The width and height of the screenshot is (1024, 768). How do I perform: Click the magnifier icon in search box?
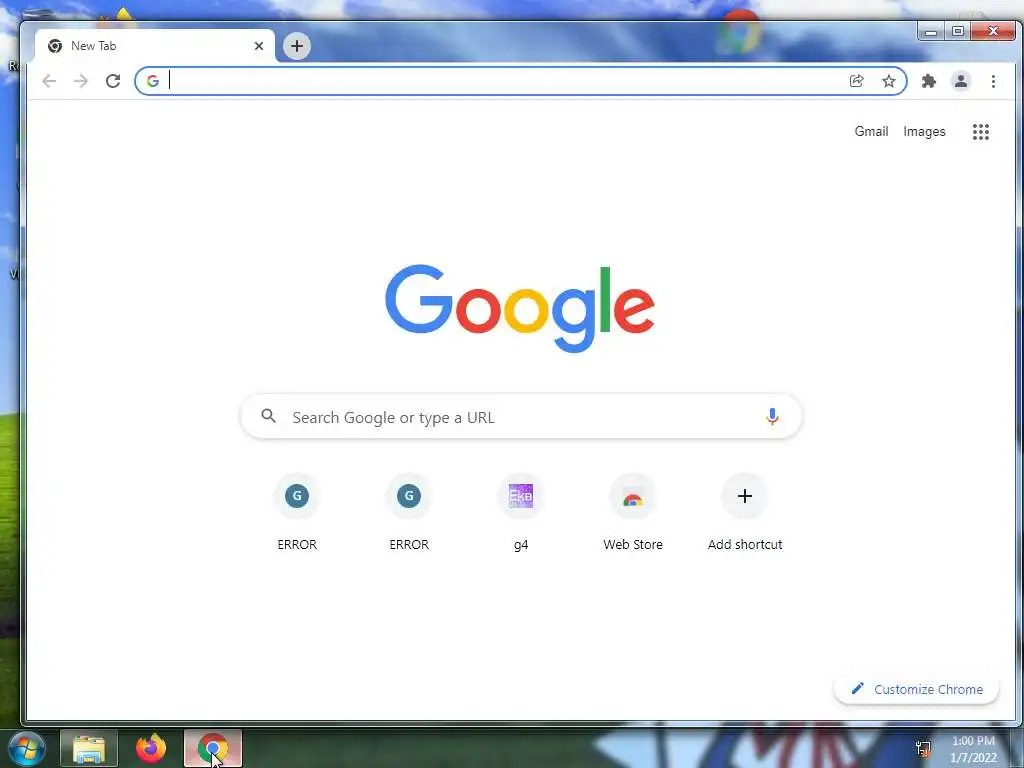268,416
